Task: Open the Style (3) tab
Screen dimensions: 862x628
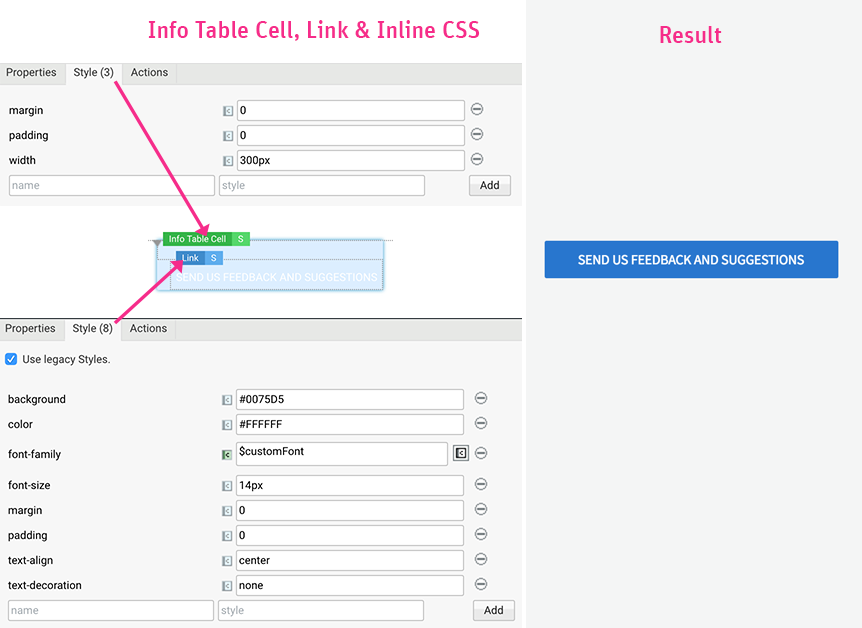Action: point(93,73)
